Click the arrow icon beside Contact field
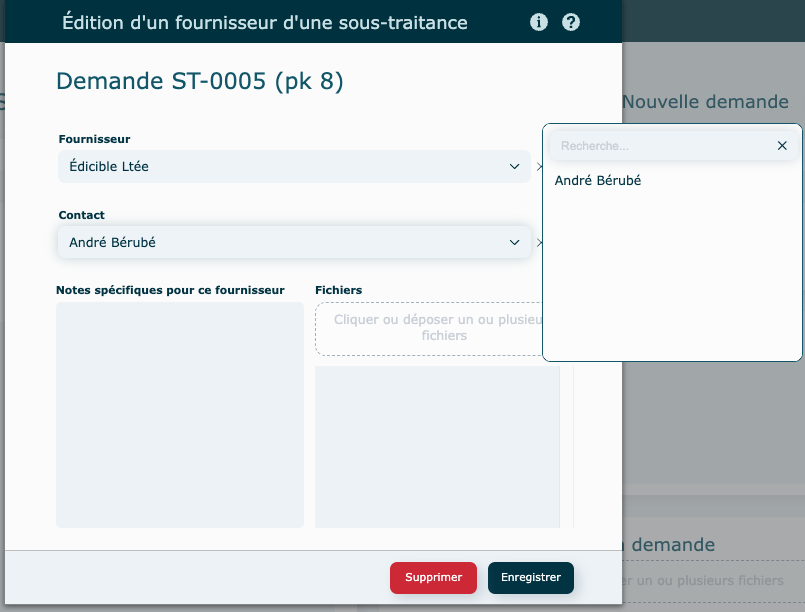Screen dimensions: 805x612 [x=540, y=242]
